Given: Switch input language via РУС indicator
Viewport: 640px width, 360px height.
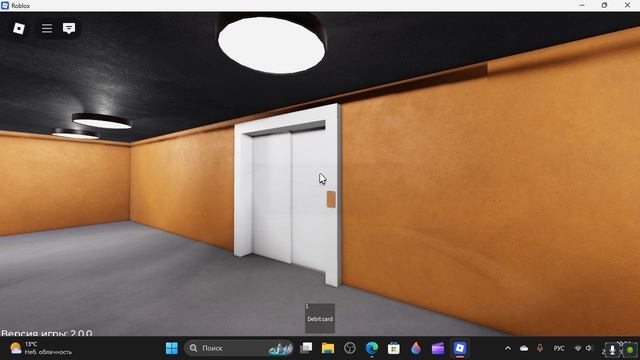Looking at the screenshot, I should click(559, 348).
